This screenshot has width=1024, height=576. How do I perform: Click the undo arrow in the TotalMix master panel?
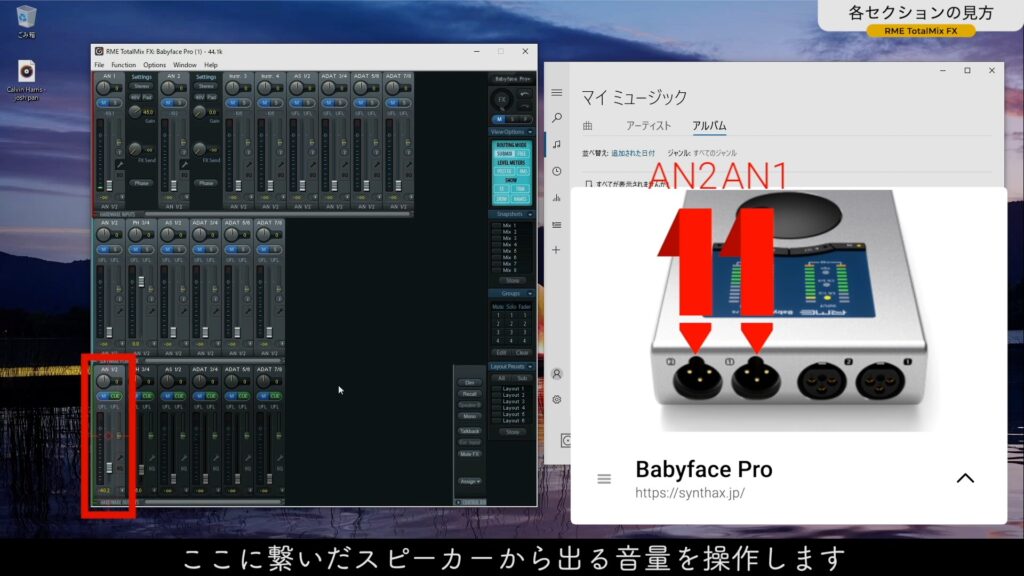(524, 95)
